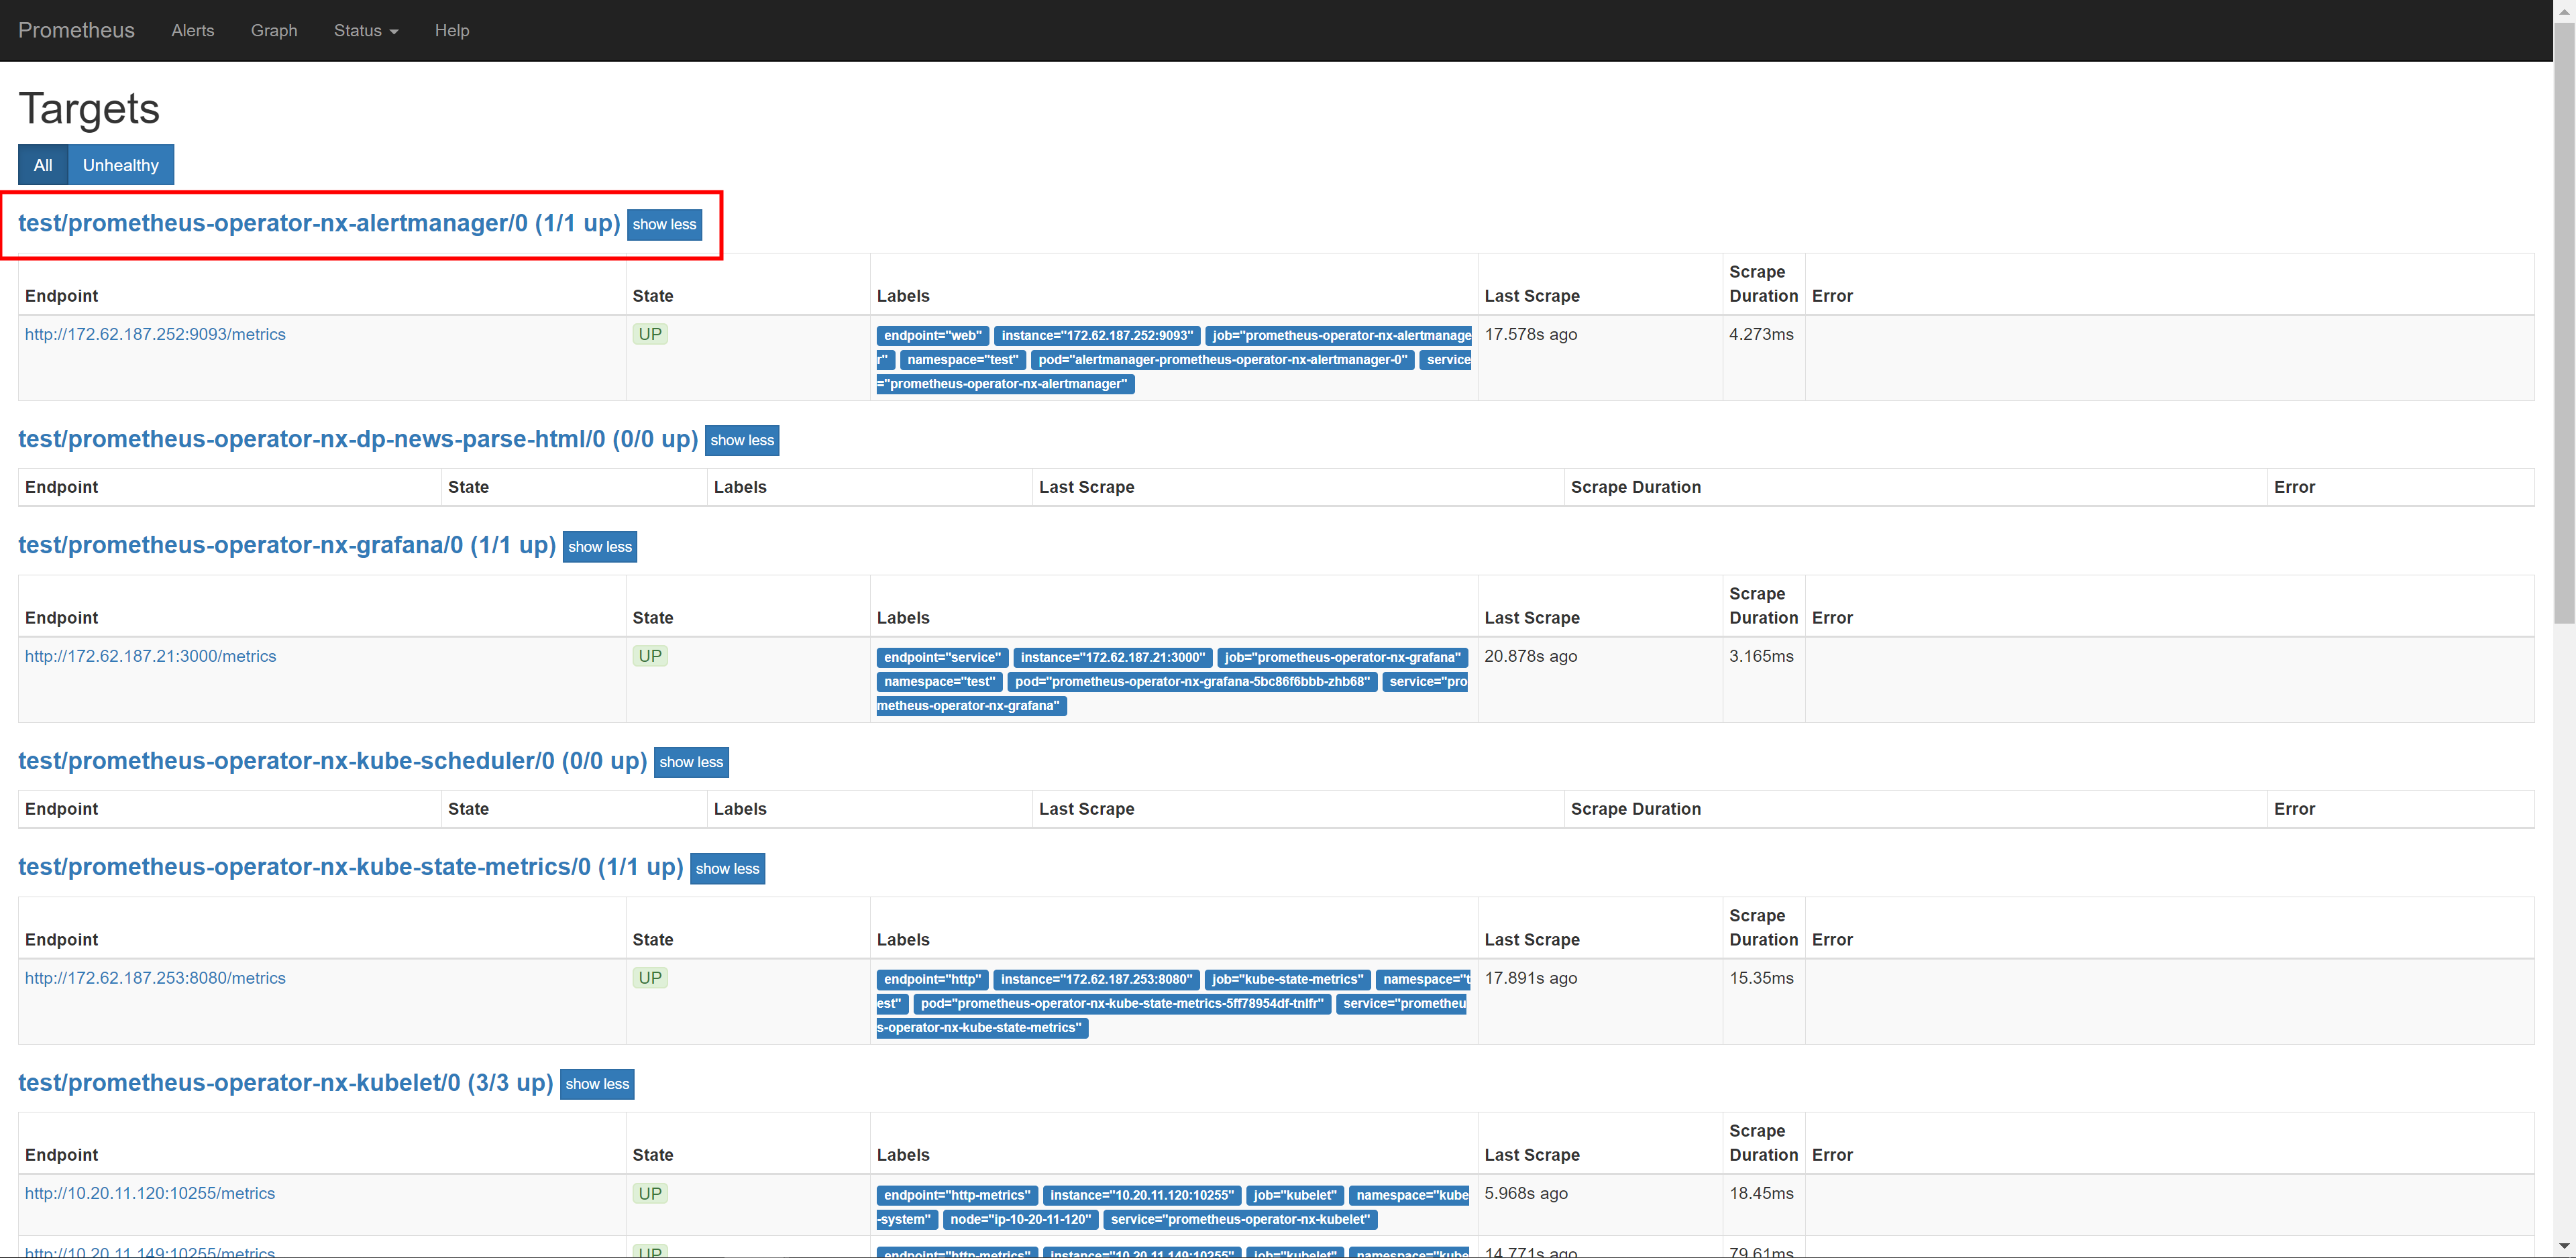Image resolution: width=2576 pixels, height=1258 pixels.
Task: Open the test/prometheus-operator-nx-kube-state-metrics/0 heading link
Action: click(351, 867)
